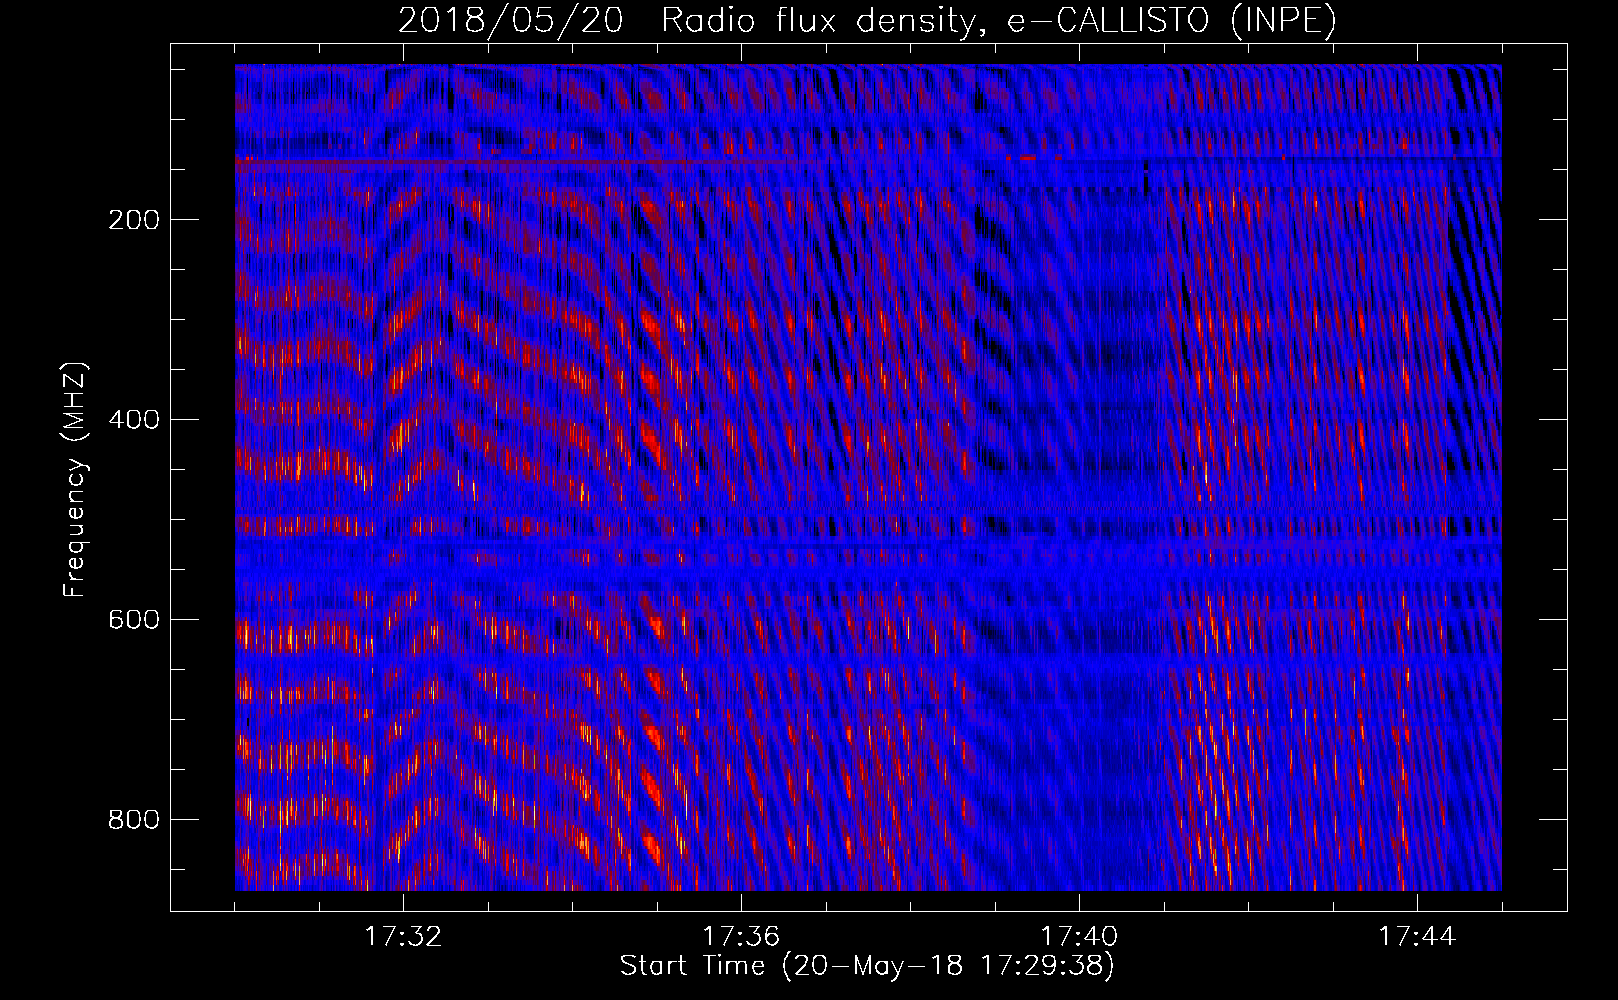Click the 800 frequency tick label
The image size is (1618, 1000).
[x=134, y=820]
